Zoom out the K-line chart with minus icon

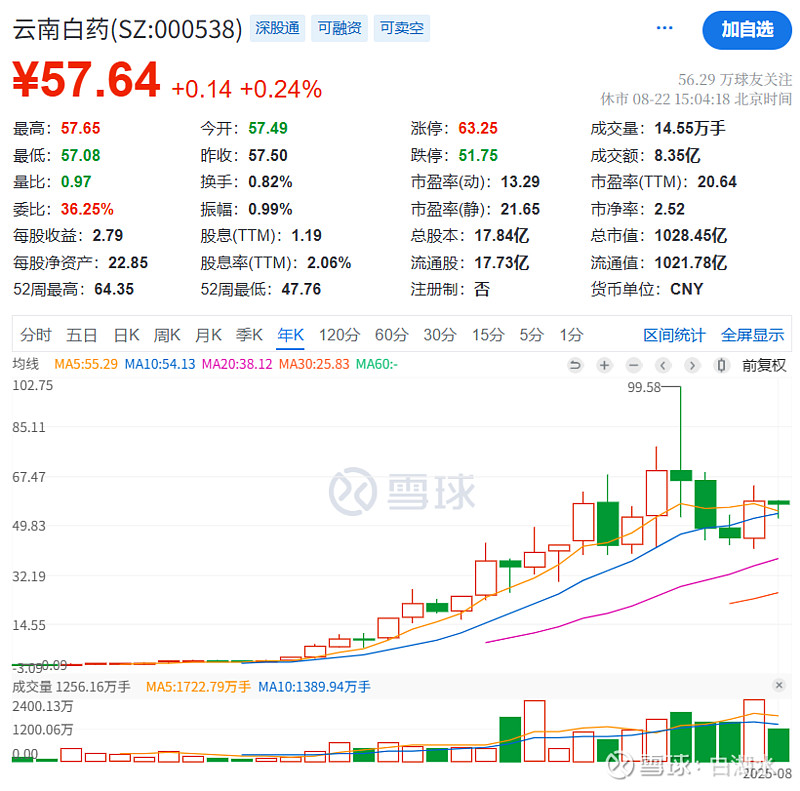[x=634, y=365]
